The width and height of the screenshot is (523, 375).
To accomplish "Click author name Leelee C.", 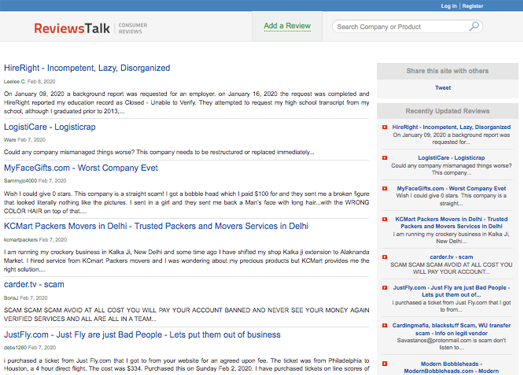I will [x=15, y=81].
